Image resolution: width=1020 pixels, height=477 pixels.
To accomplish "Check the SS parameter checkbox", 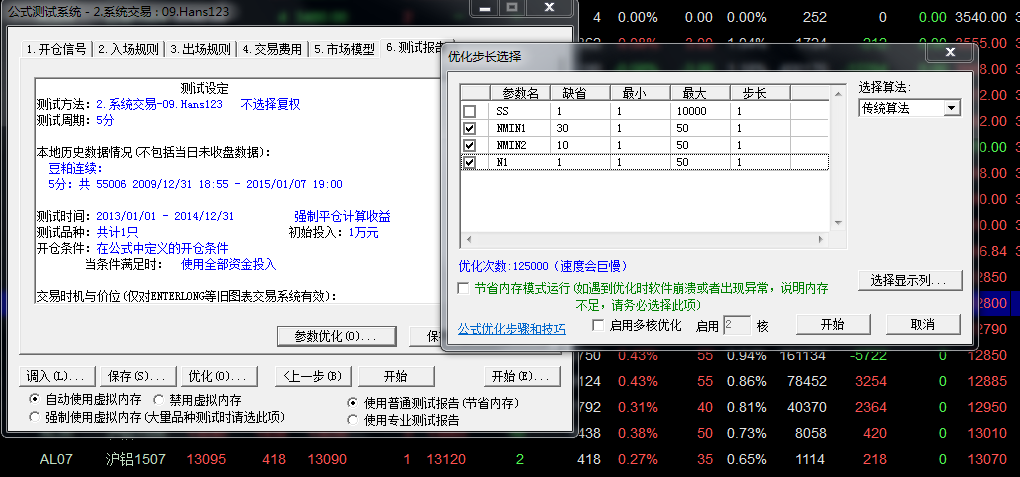I will (x=470, y=111).
